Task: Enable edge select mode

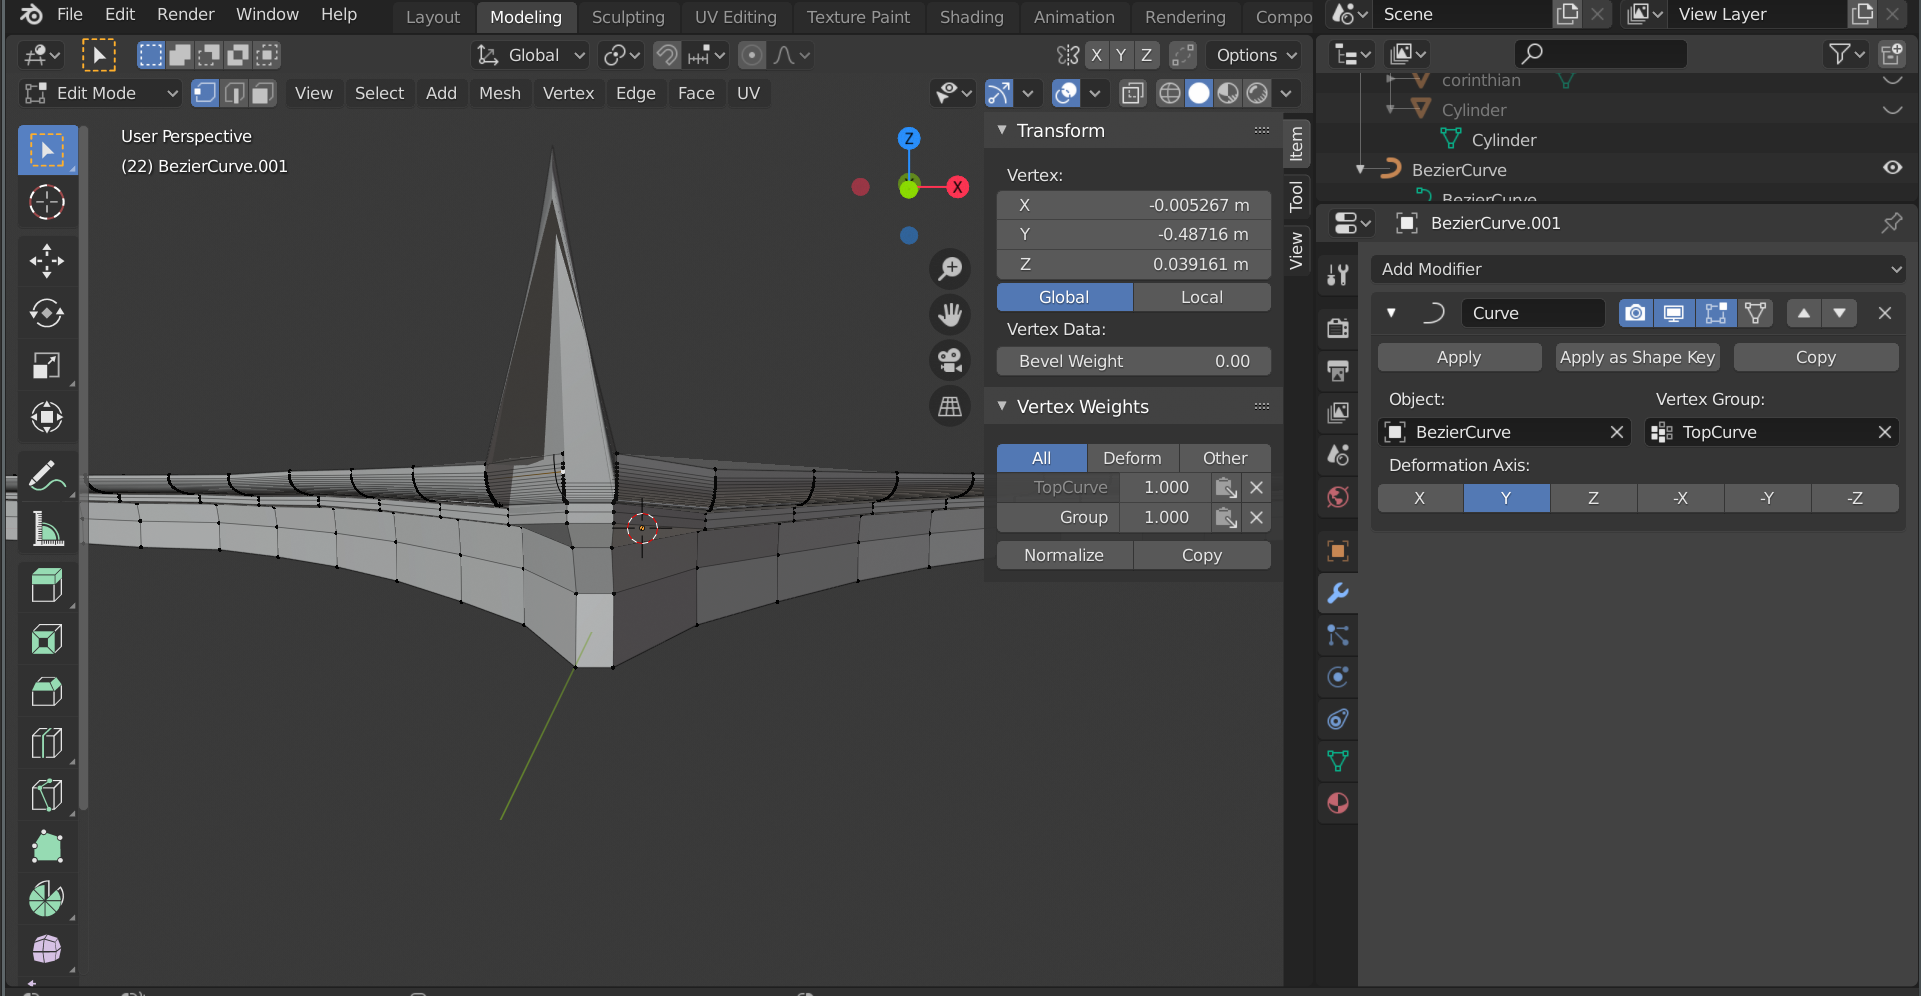Action: [x=234, y=93]
